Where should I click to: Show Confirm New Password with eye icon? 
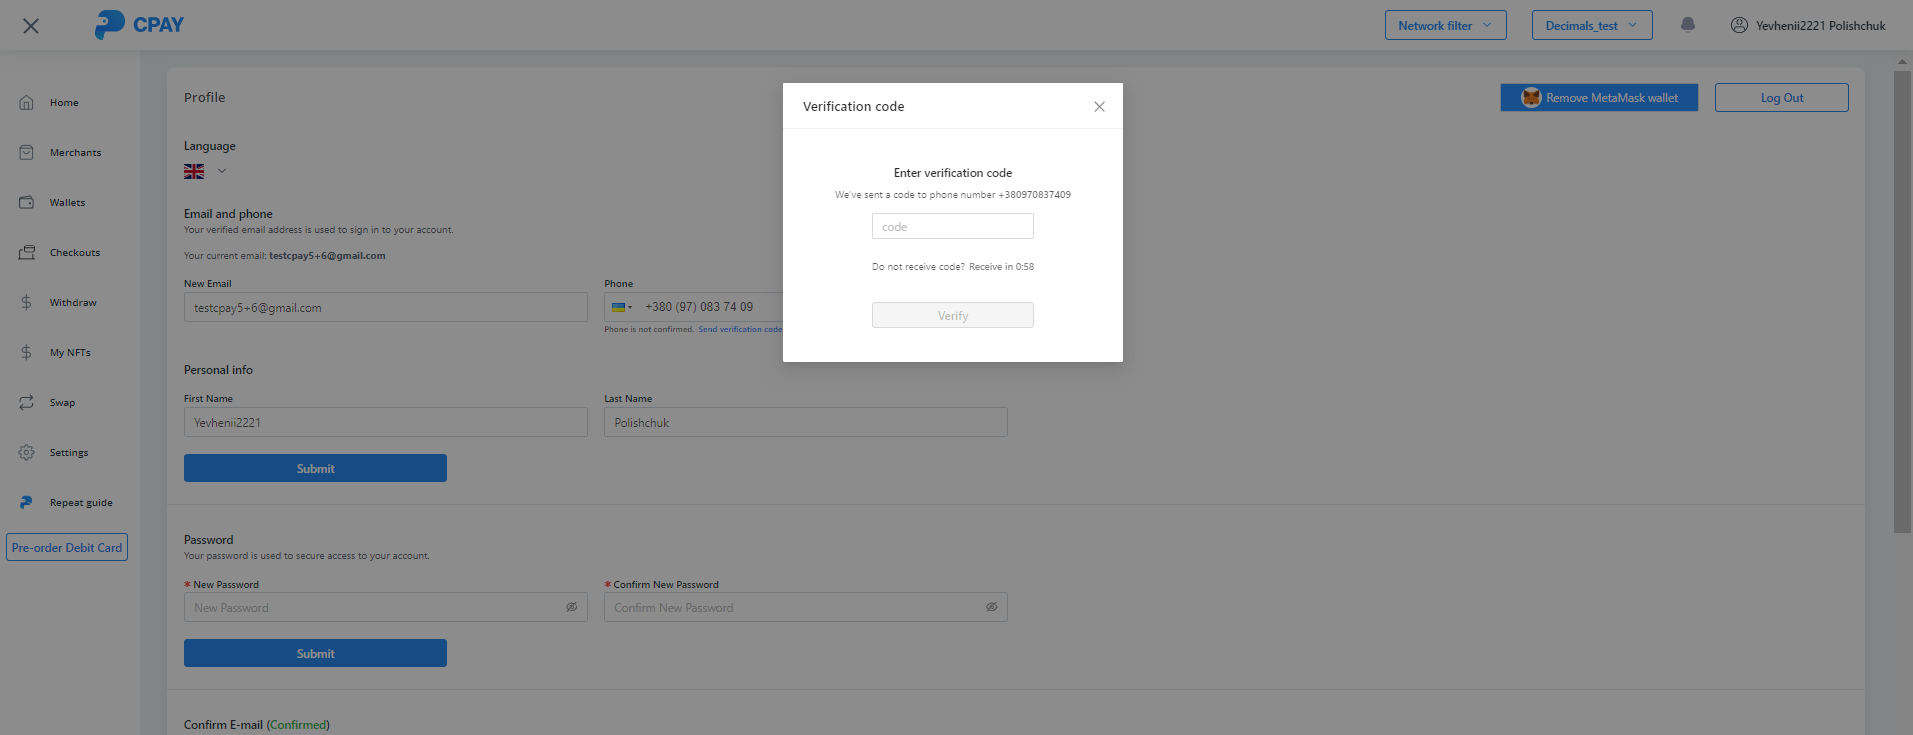click(x=992, y=607)
